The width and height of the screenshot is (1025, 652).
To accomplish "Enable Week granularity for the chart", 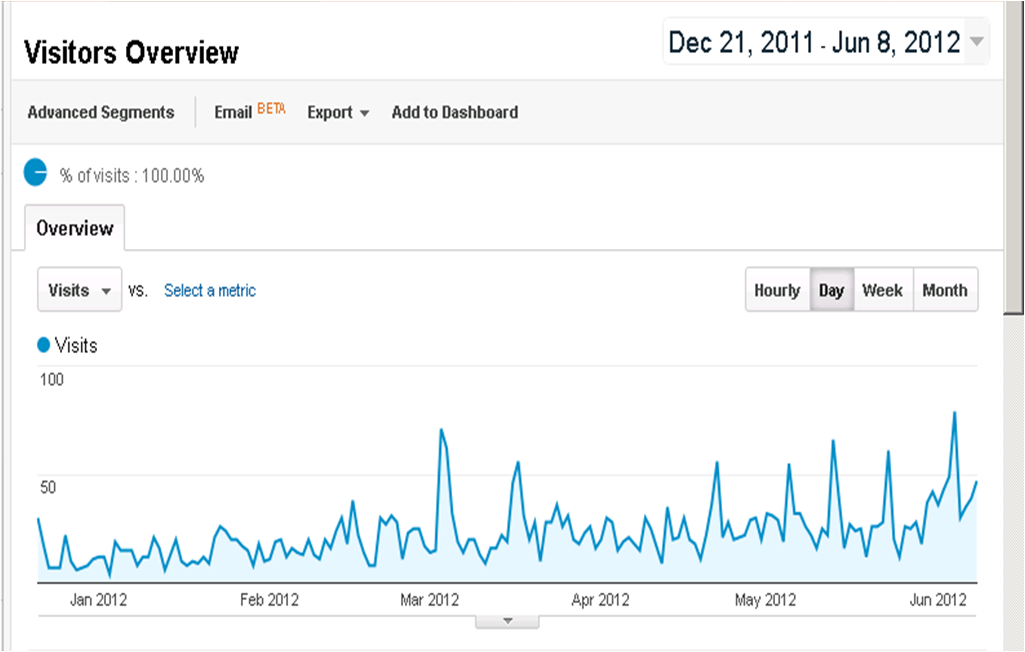I will pyautogui.click(x=883, y=290).
